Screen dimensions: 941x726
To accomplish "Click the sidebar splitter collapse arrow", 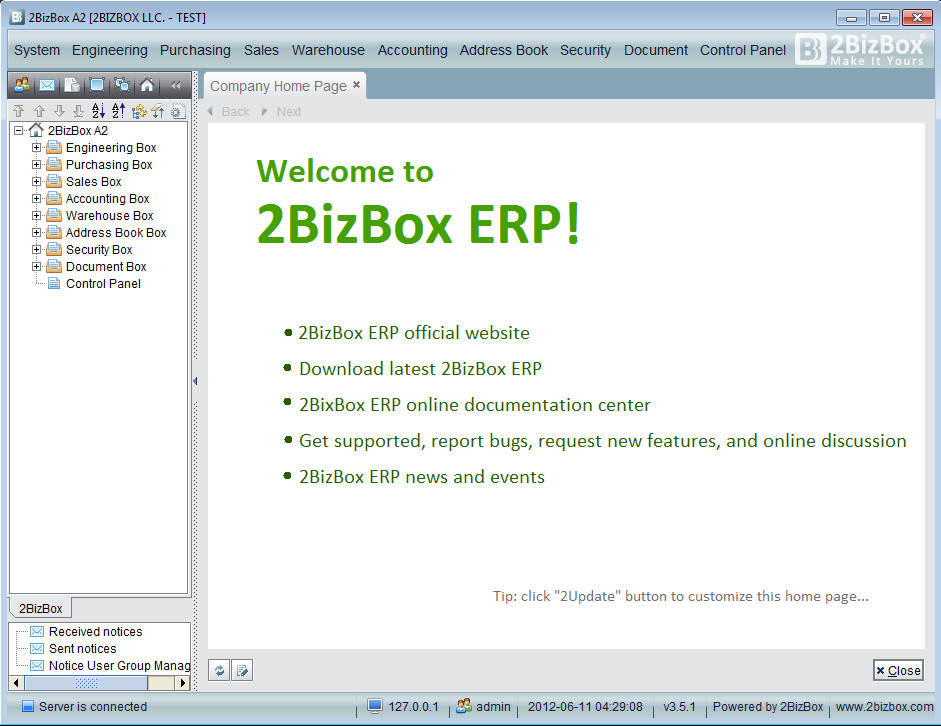I will pos(195,381).
